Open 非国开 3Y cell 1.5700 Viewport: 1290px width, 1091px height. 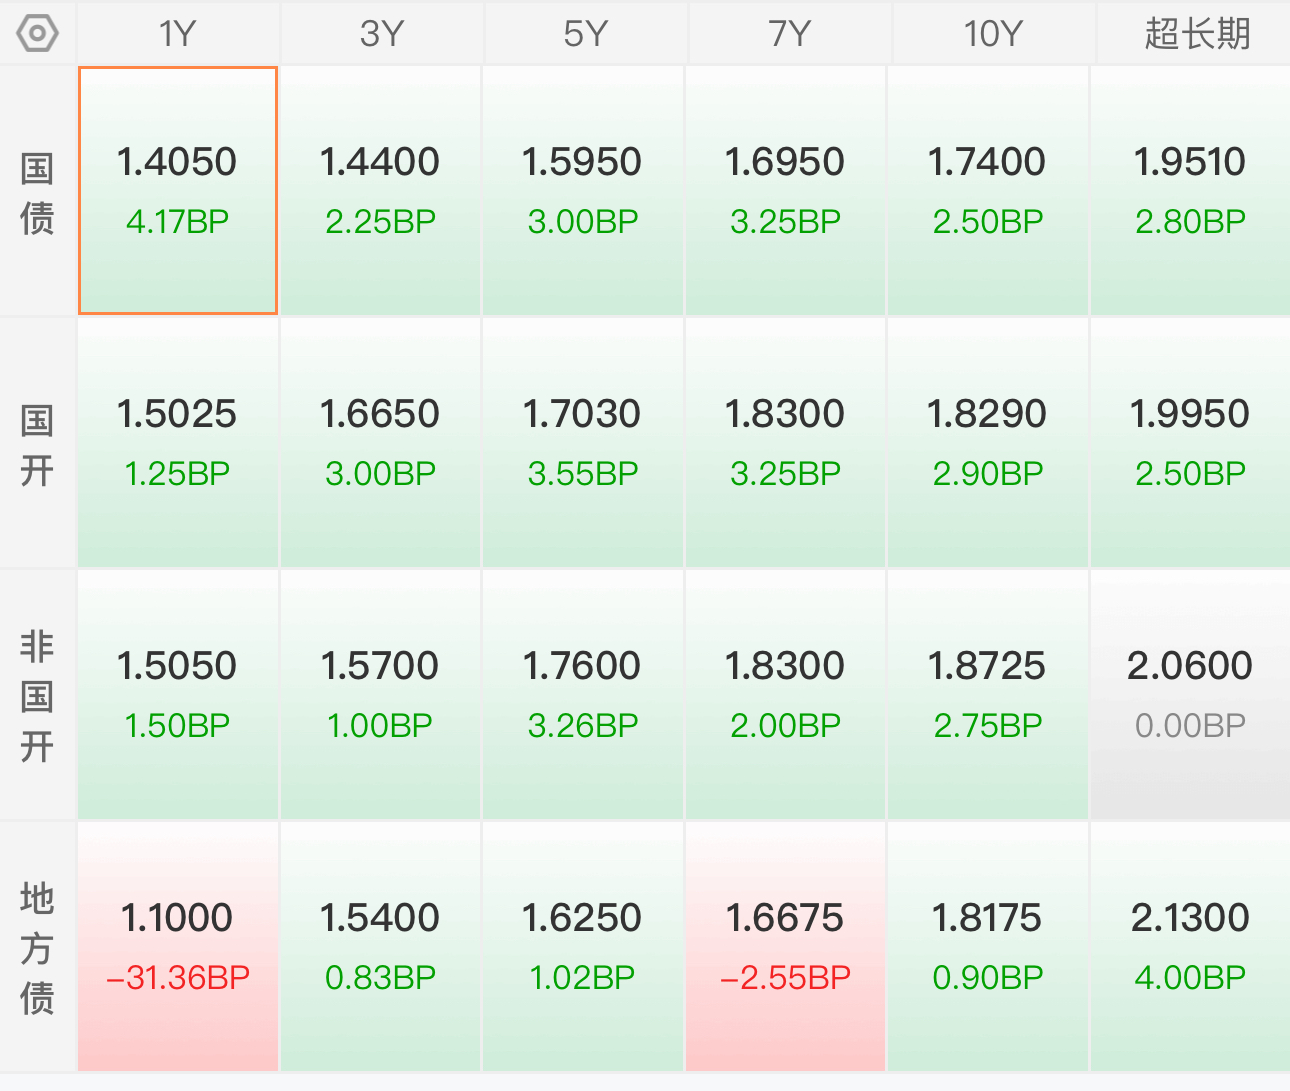pyautogui.click(x=380, y=695)
